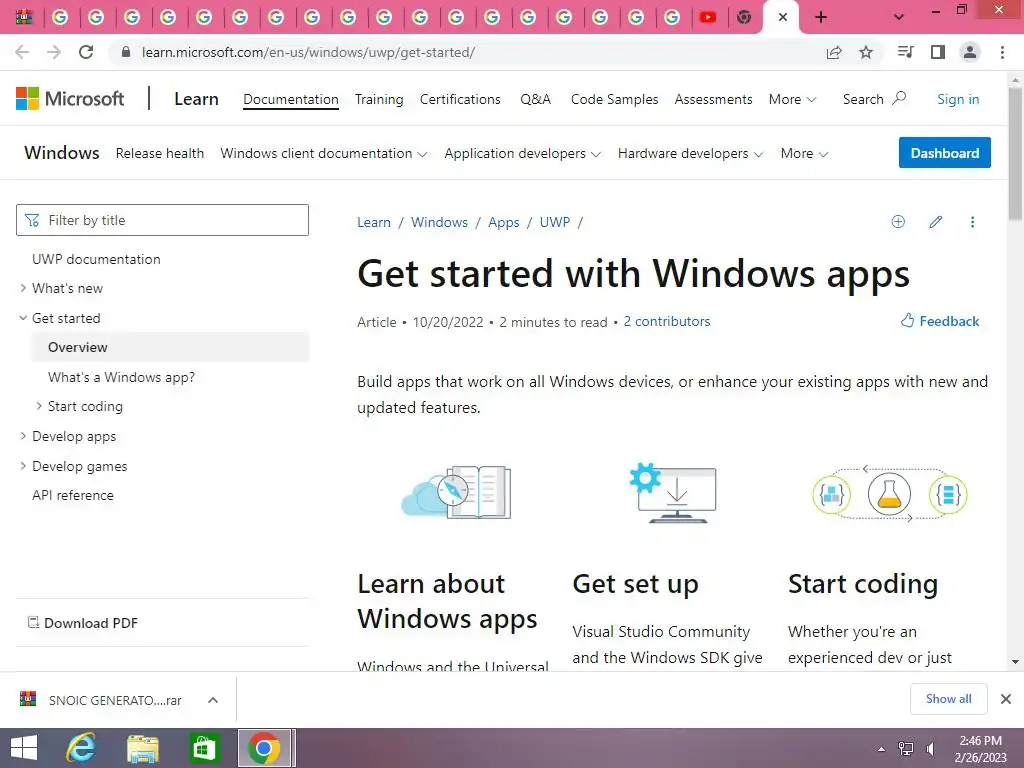Image resolution: width=1024 pixels, height=768 pixels.
Task: Go back with browser back arrow
Action: (22, 52)
